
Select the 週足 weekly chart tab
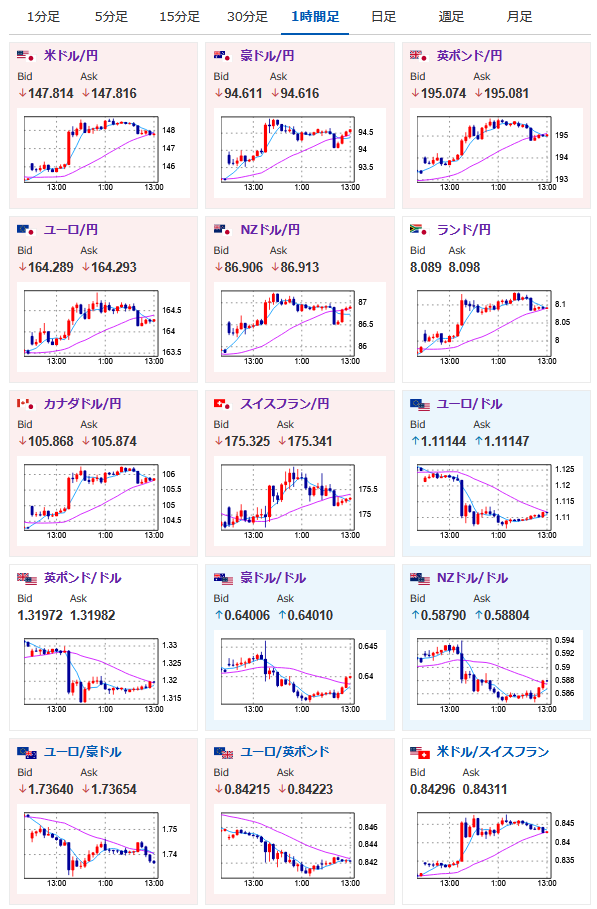(x=452, y=17)
